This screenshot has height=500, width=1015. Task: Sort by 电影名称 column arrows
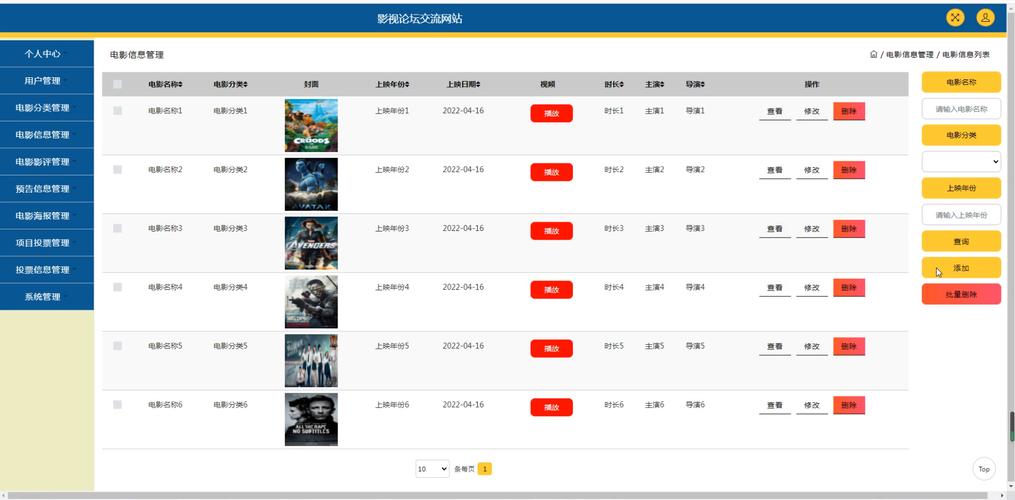pyautogui.click(x=181, y=84)
